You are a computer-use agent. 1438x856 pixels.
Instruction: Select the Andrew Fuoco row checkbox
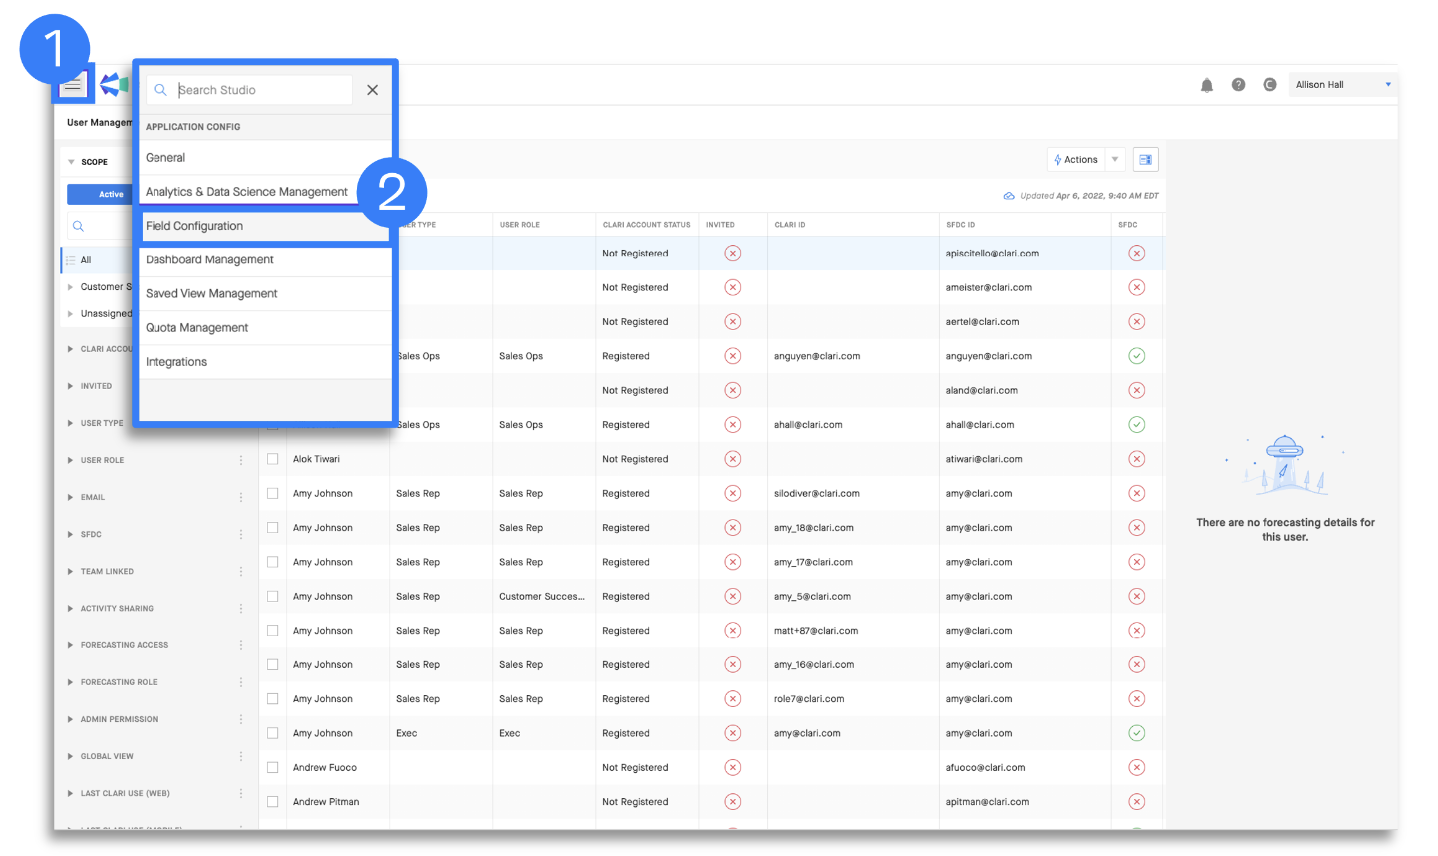[272, 768]
